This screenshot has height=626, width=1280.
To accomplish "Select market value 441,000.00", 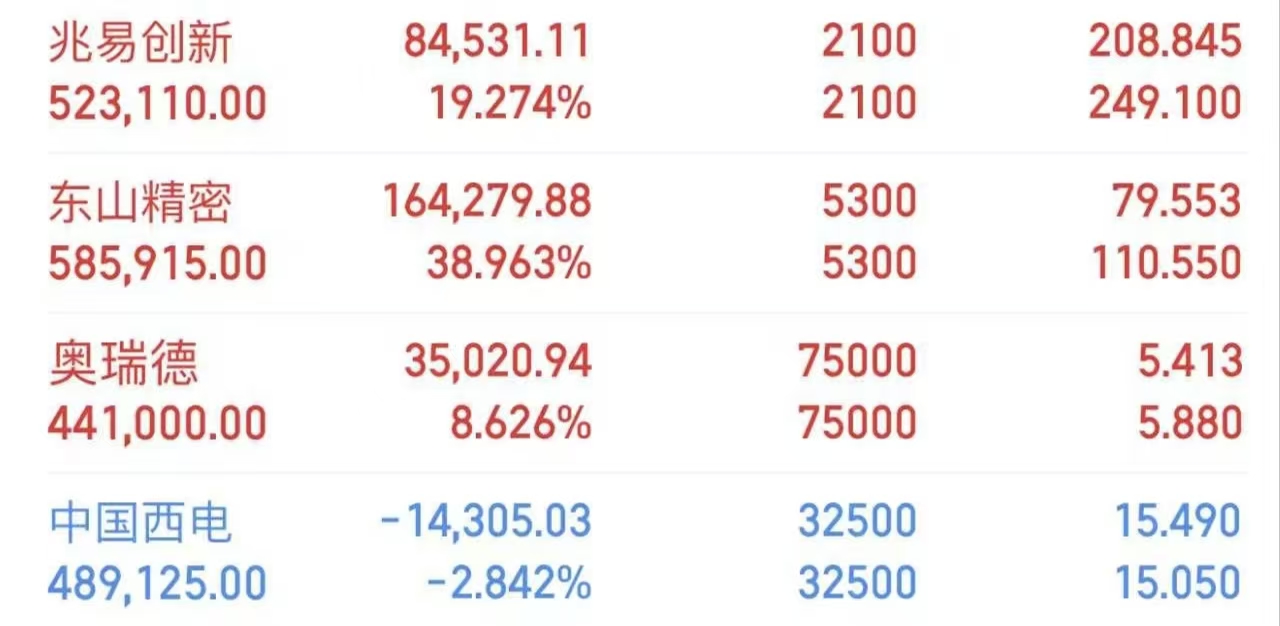I will point(158,424).
